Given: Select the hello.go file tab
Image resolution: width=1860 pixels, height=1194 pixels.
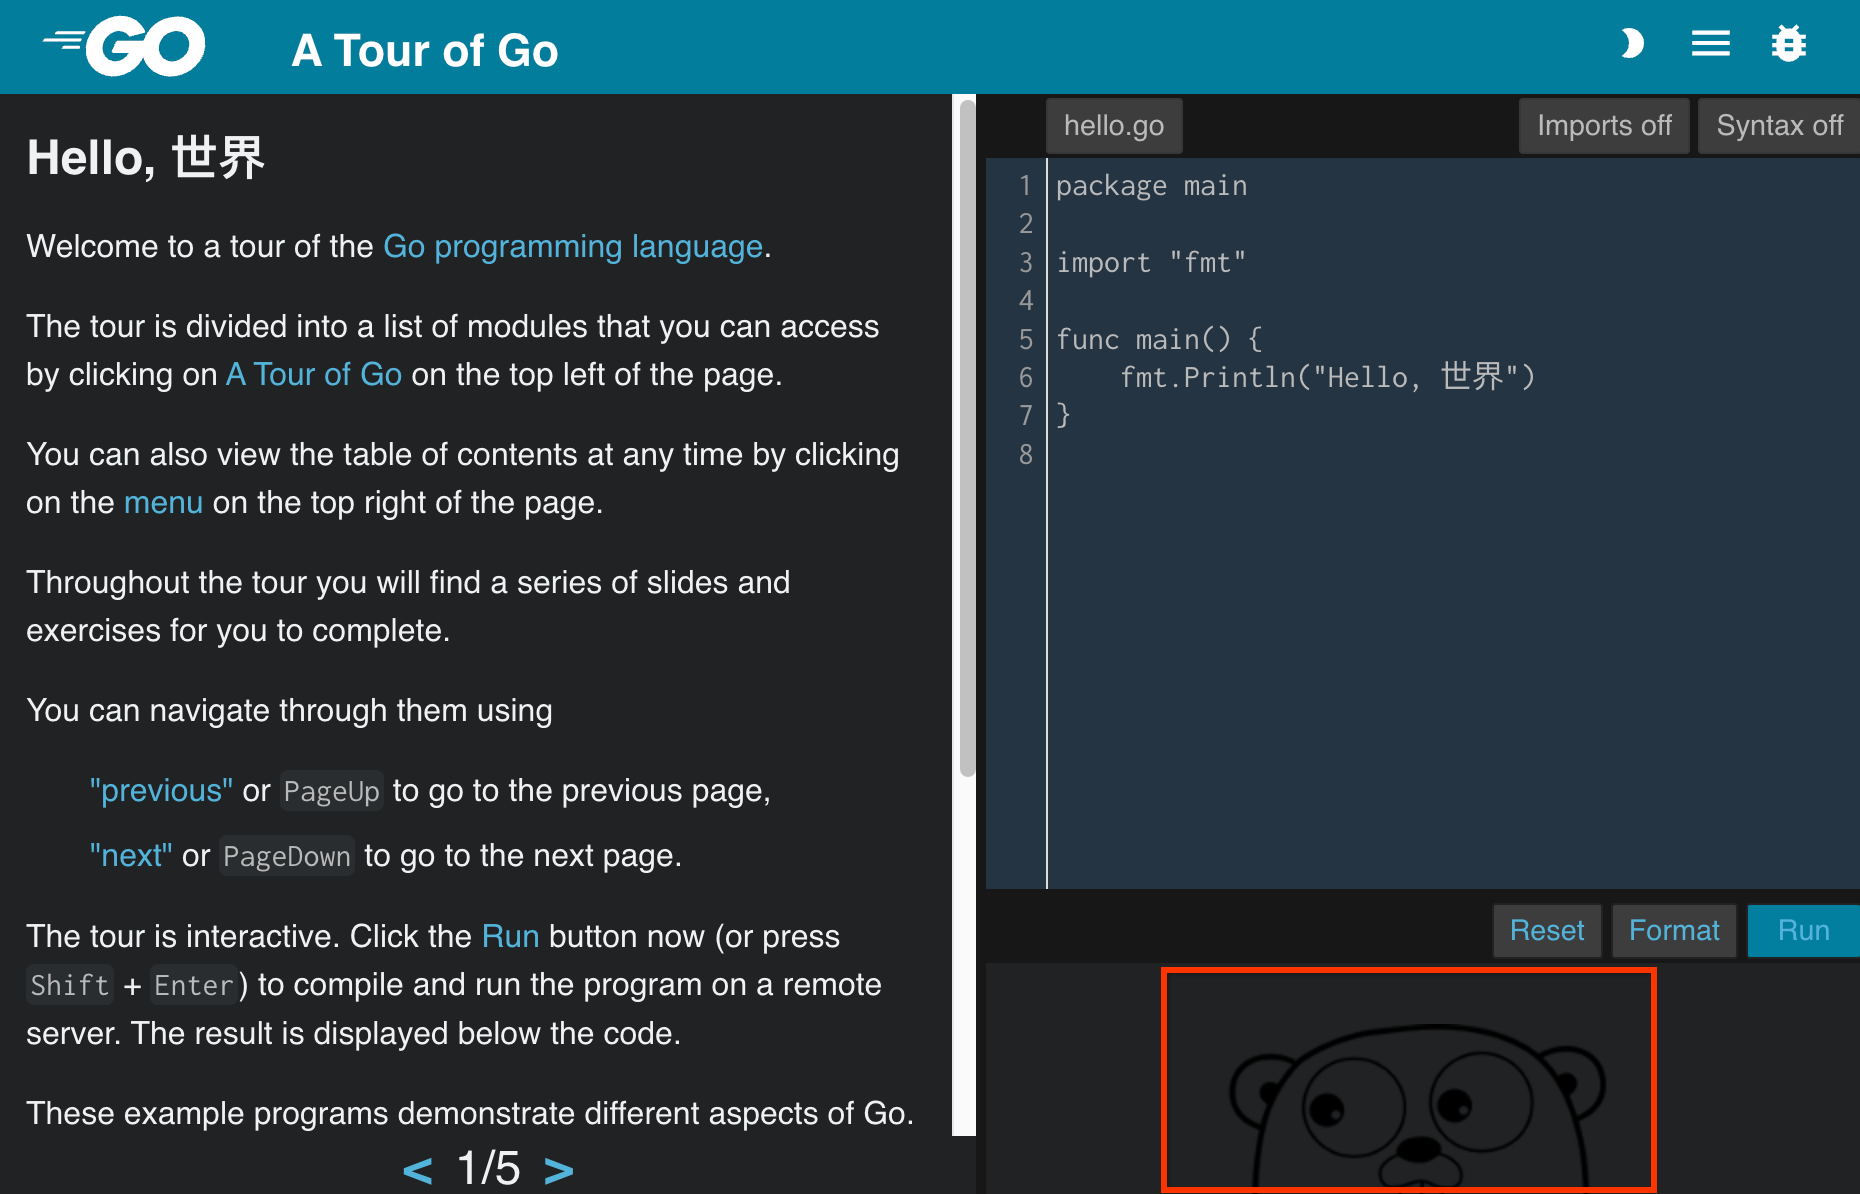Looking at the screenshot, I should coord(1113,125).
